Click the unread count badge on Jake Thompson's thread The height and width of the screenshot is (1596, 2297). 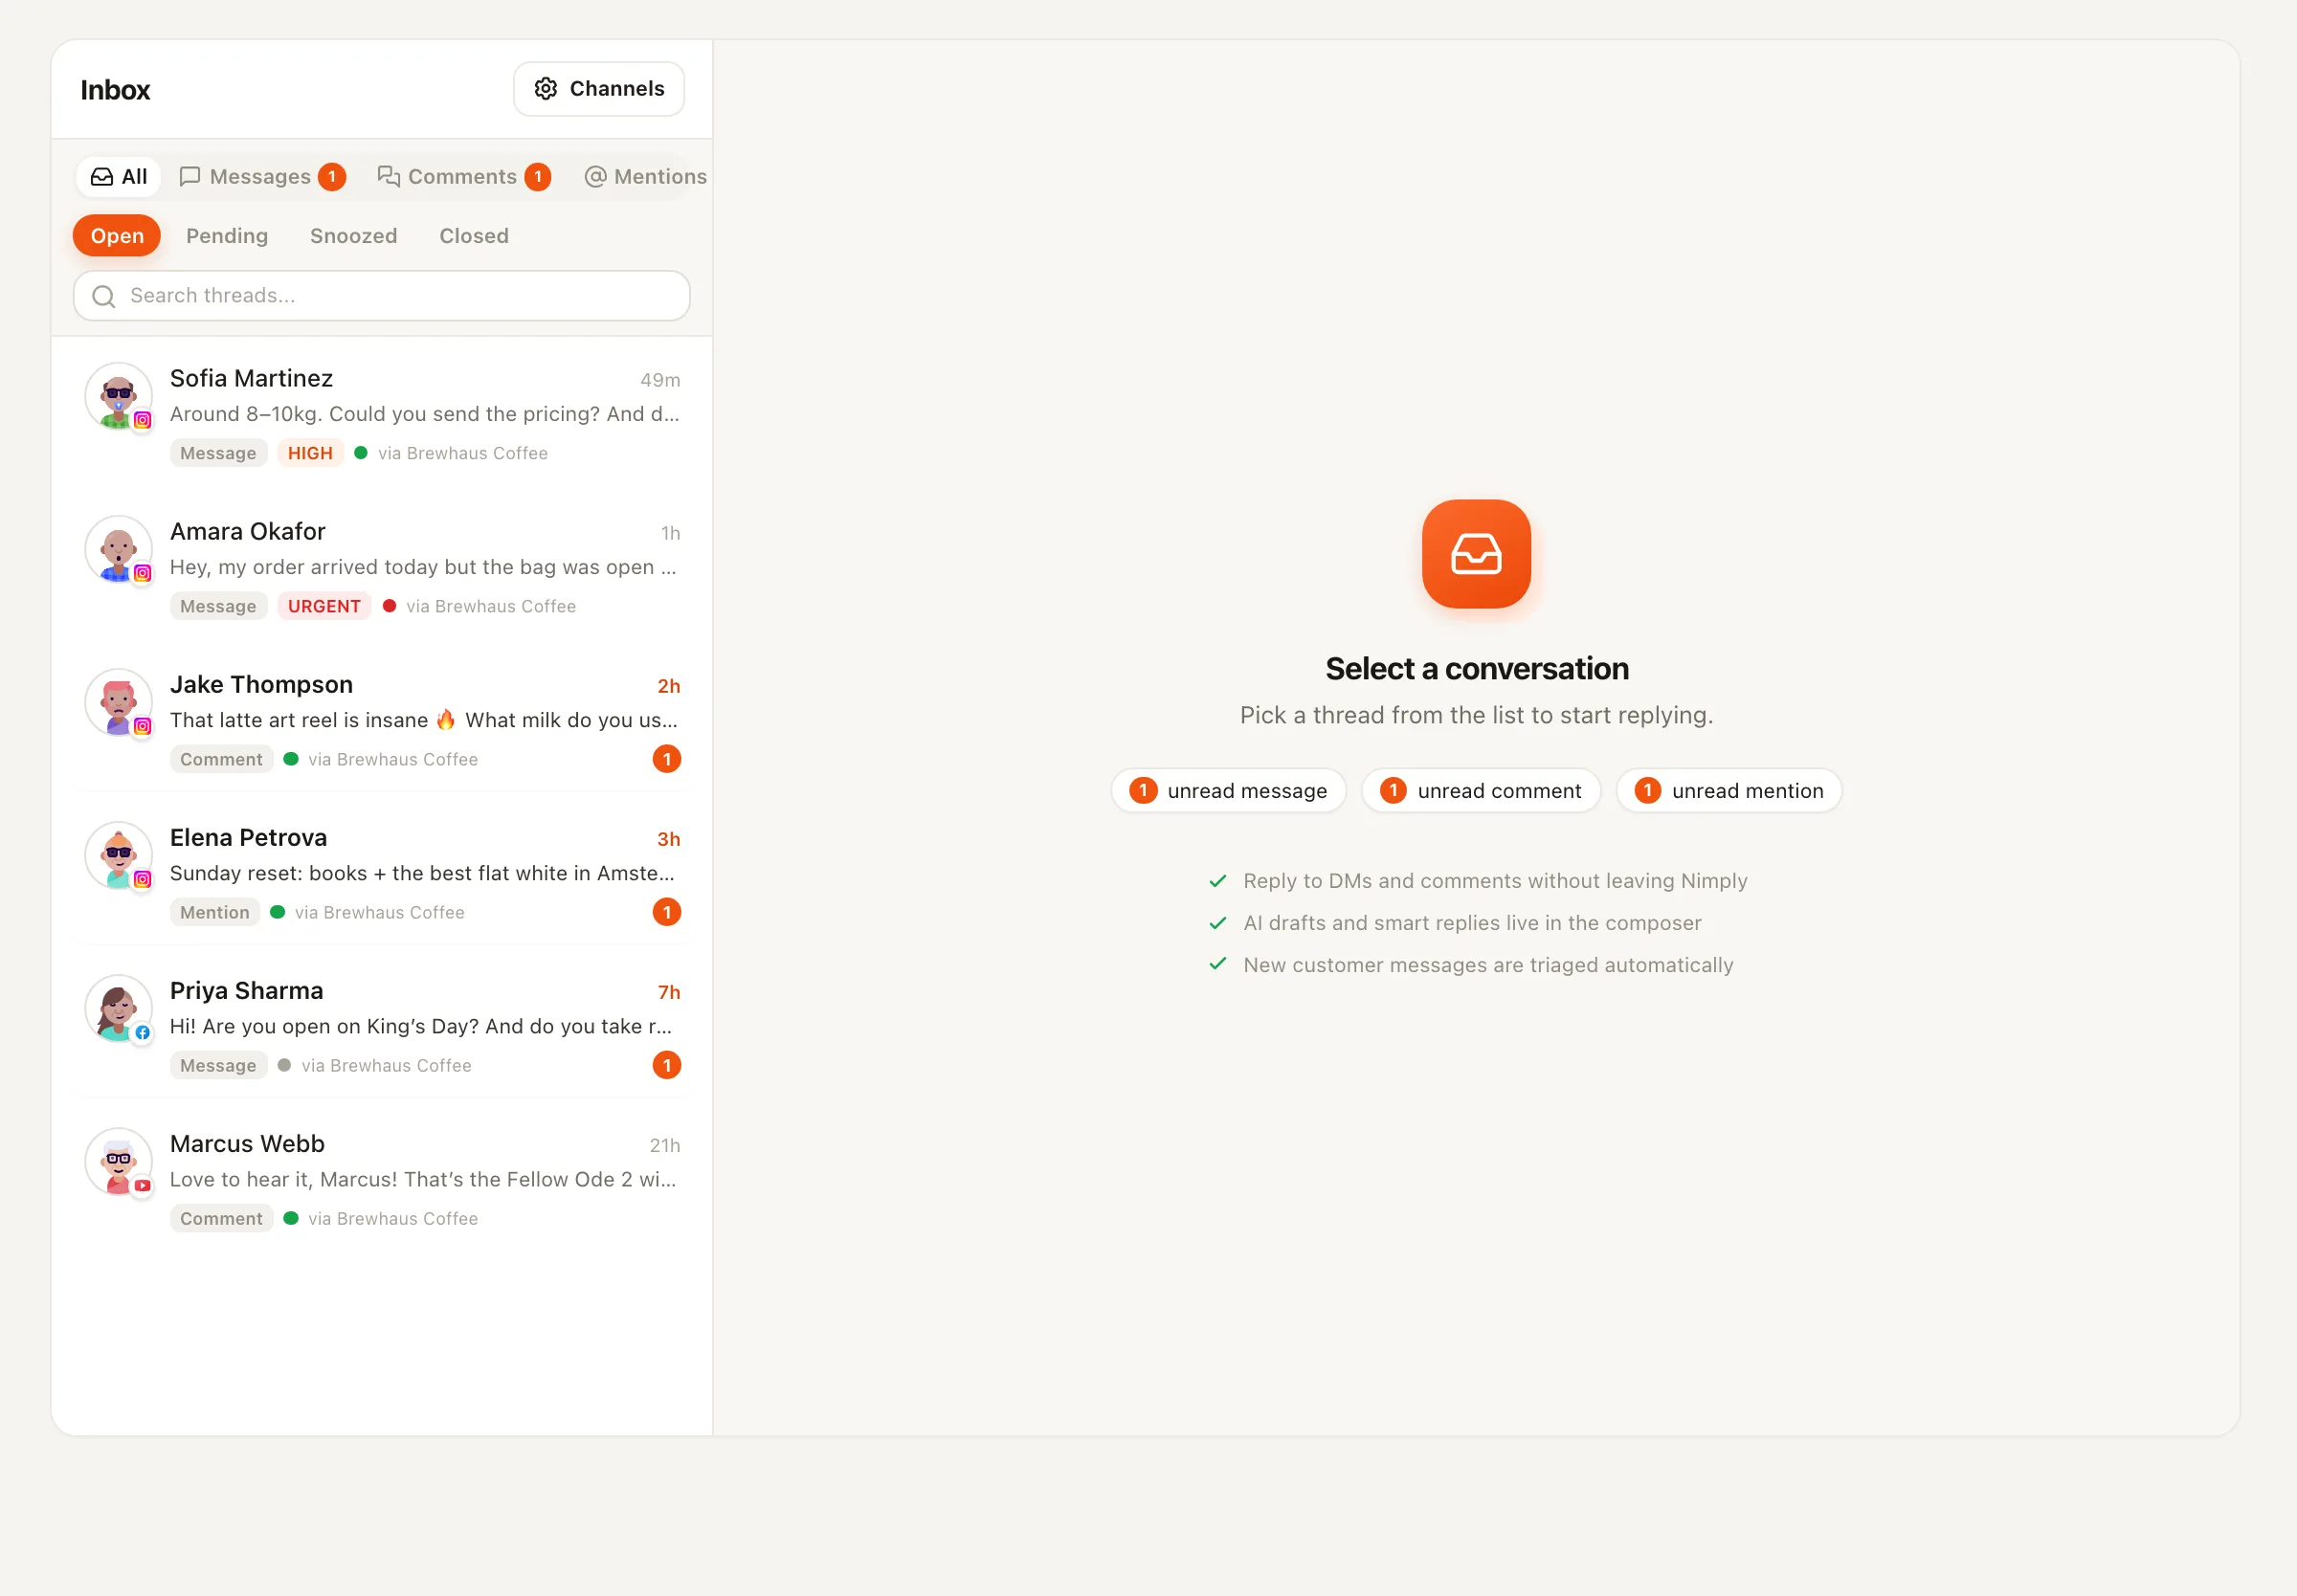(x=667, y=759)
